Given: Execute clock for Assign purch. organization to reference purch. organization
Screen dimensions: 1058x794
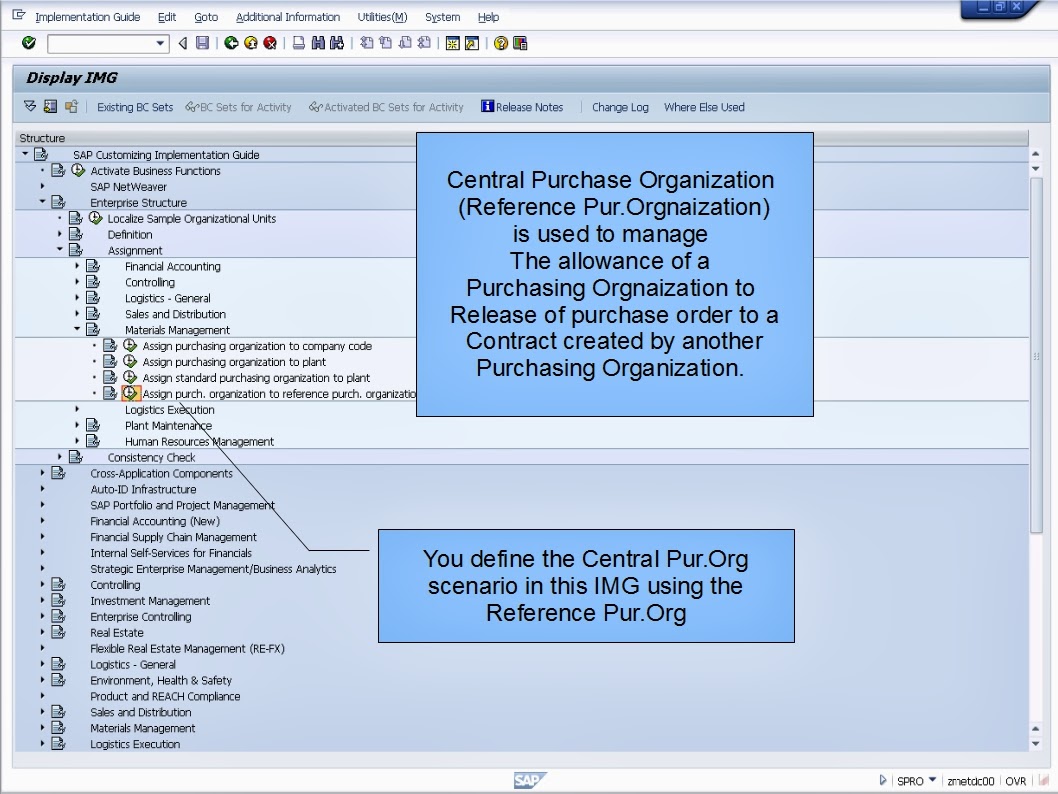Looking at the screenshot, I should 130,393.
